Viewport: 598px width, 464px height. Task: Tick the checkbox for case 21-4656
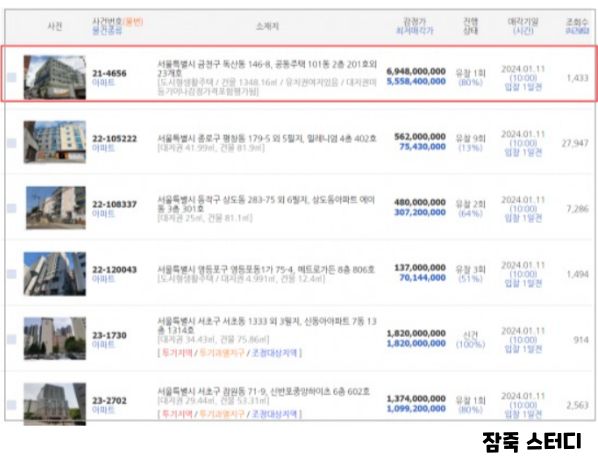coord(12,77)
